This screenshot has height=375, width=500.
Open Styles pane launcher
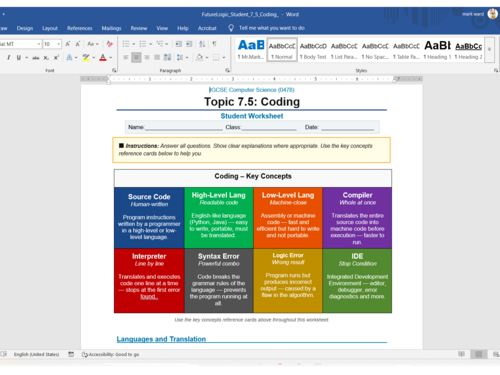click(x=496, y=70)
